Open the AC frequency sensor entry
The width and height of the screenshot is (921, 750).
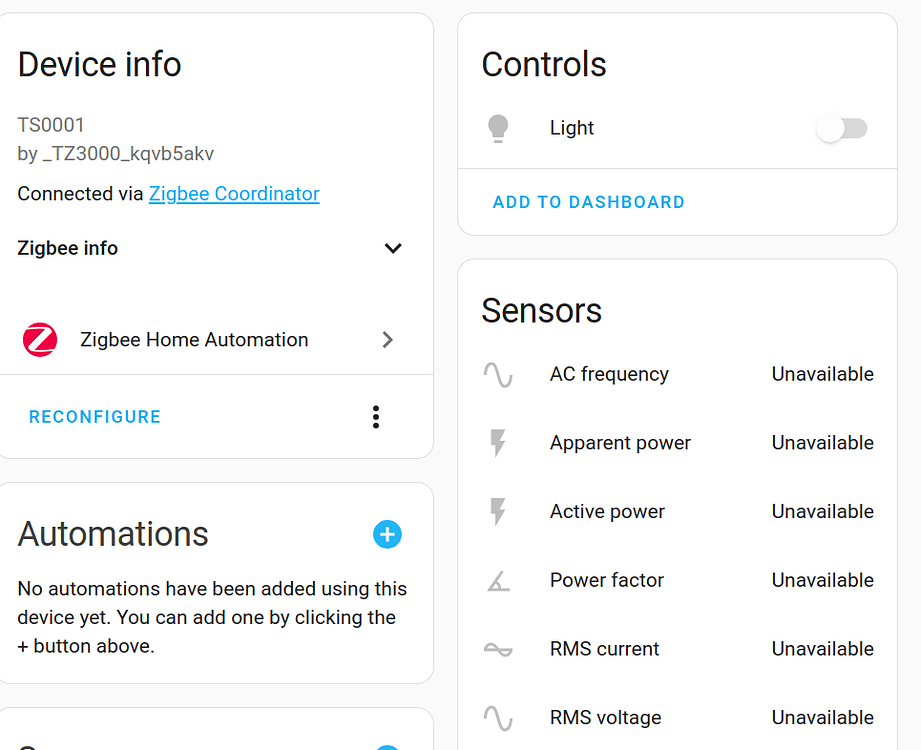[608, 374]
